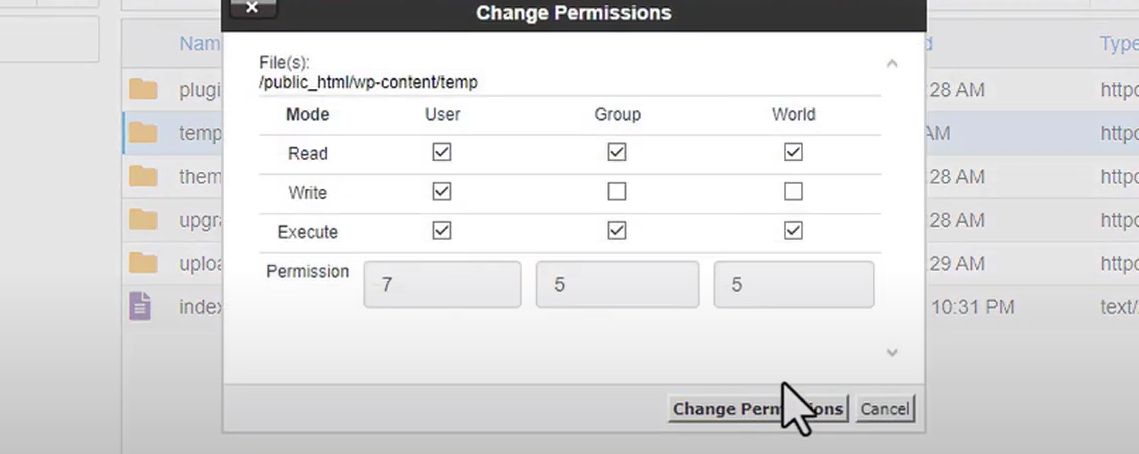Viewport: 1139px width, 454px height.
Task: Click the Change Permissions button
Action: 758,408
